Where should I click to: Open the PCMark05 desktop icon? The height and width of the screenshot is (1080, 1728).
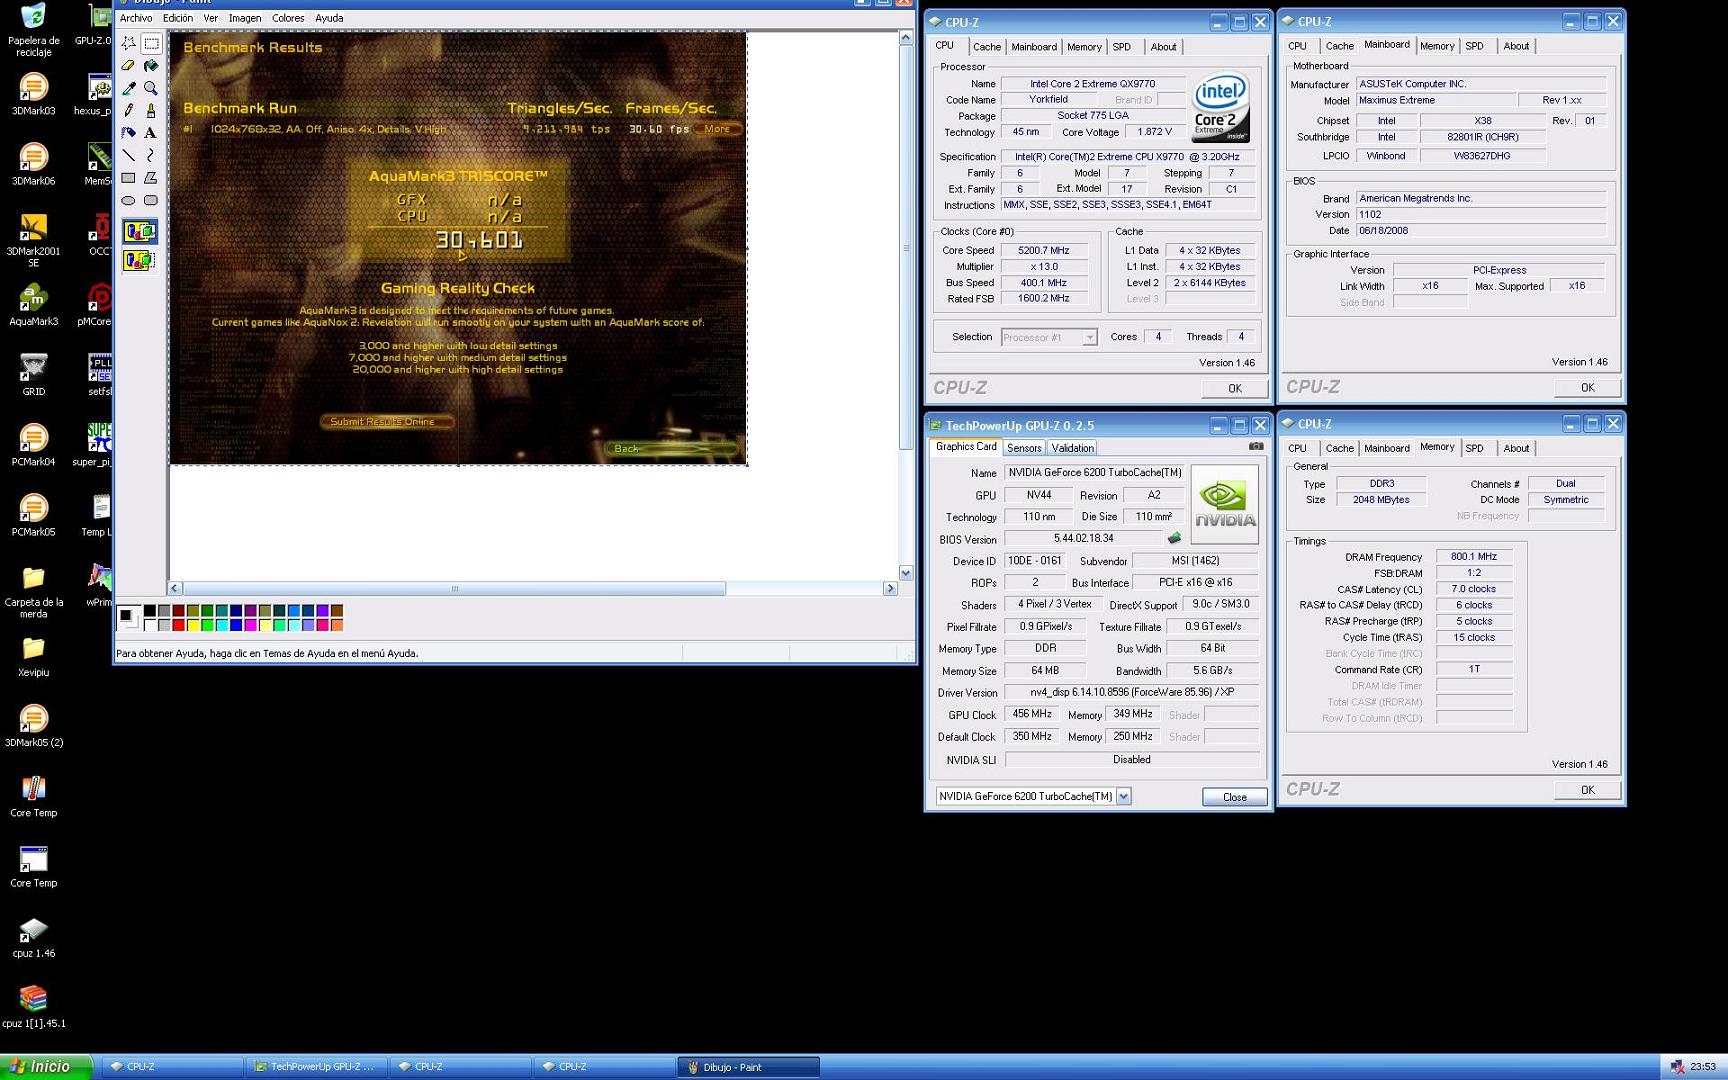pyautogui.click(x=33, y=516)
